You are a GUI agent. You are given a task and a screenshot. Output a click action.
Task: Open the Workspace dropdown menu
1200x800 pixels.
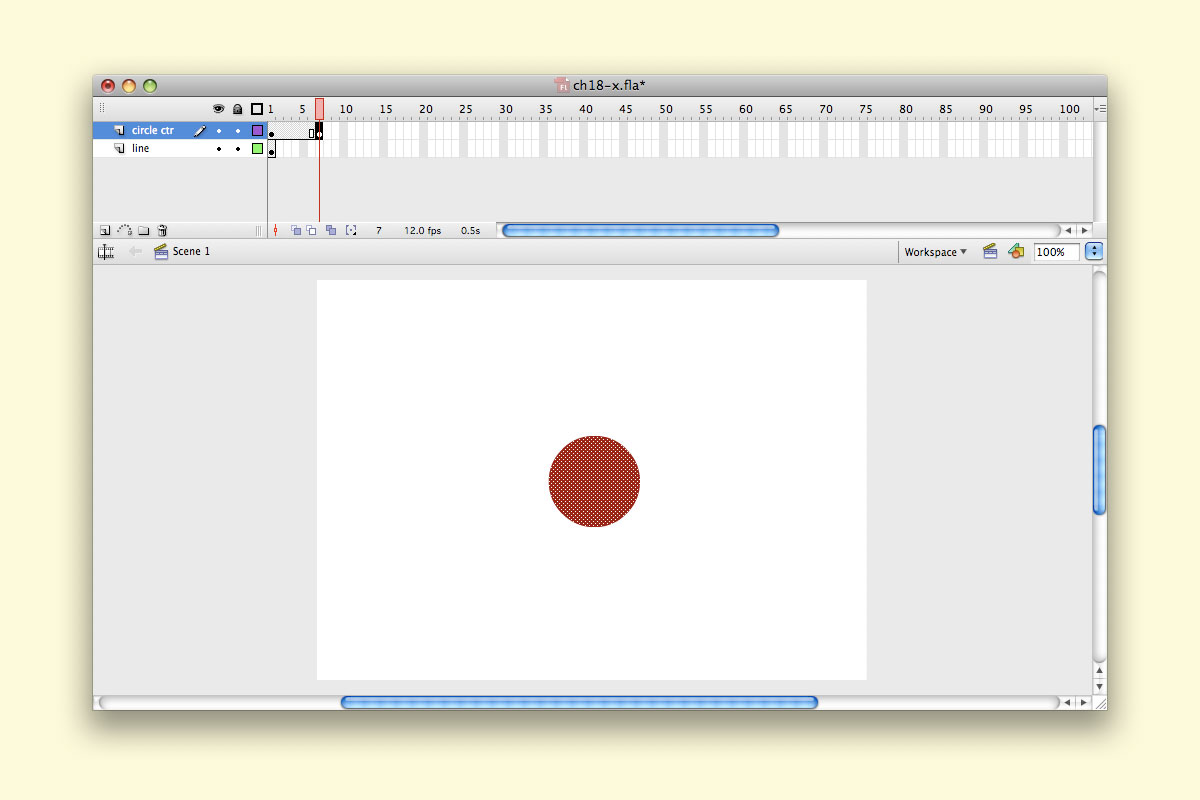pos(935,252)
